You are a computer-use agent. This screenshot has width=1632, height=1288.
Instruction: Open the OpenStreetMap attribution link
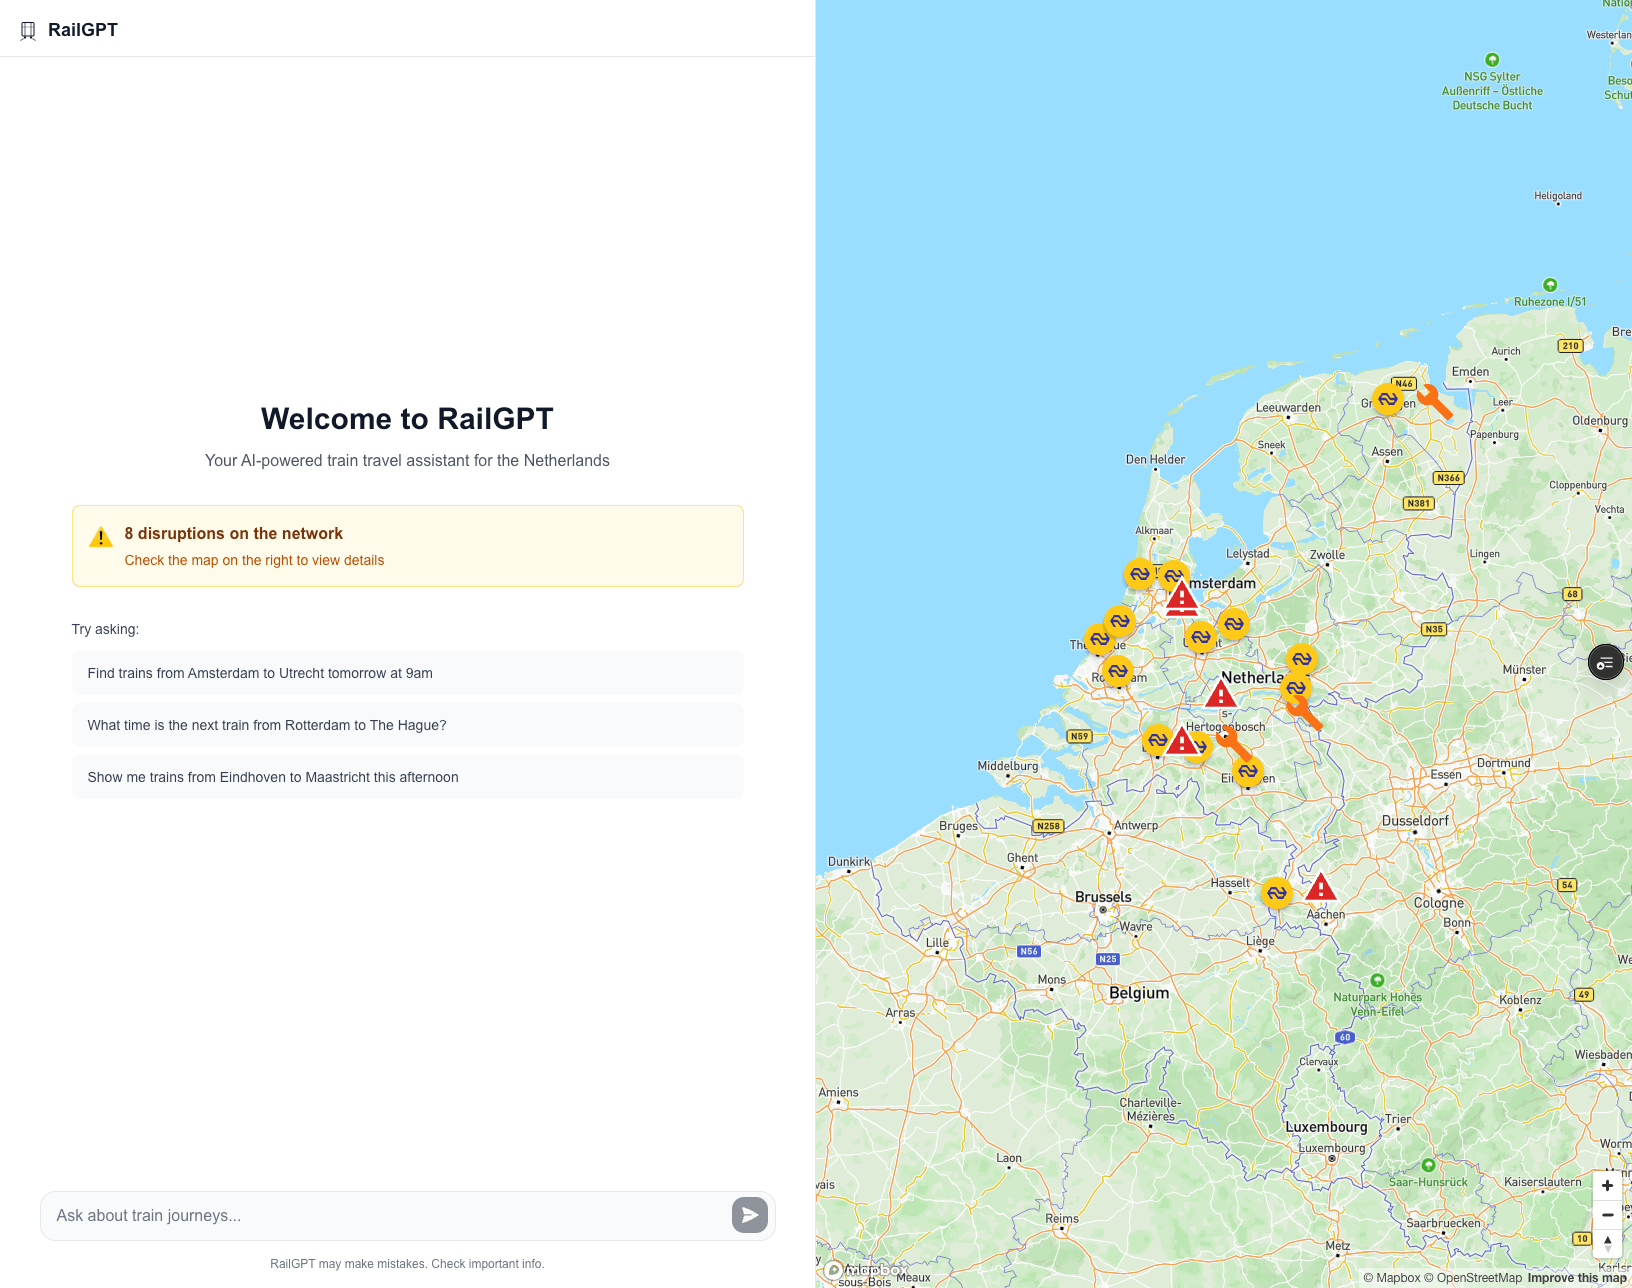click(x=1478, y=1277)
